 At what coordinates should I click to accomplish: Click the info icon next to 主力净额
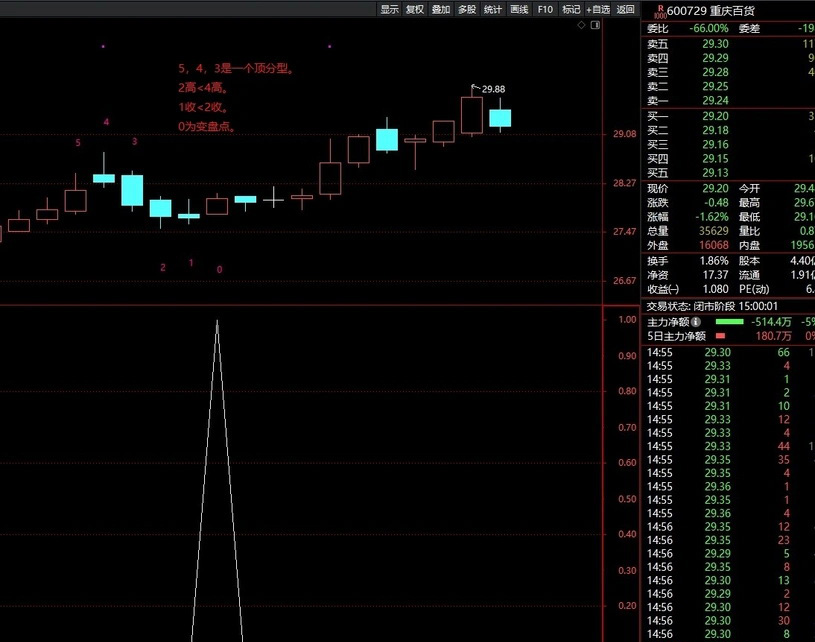[x=695, y=322]
